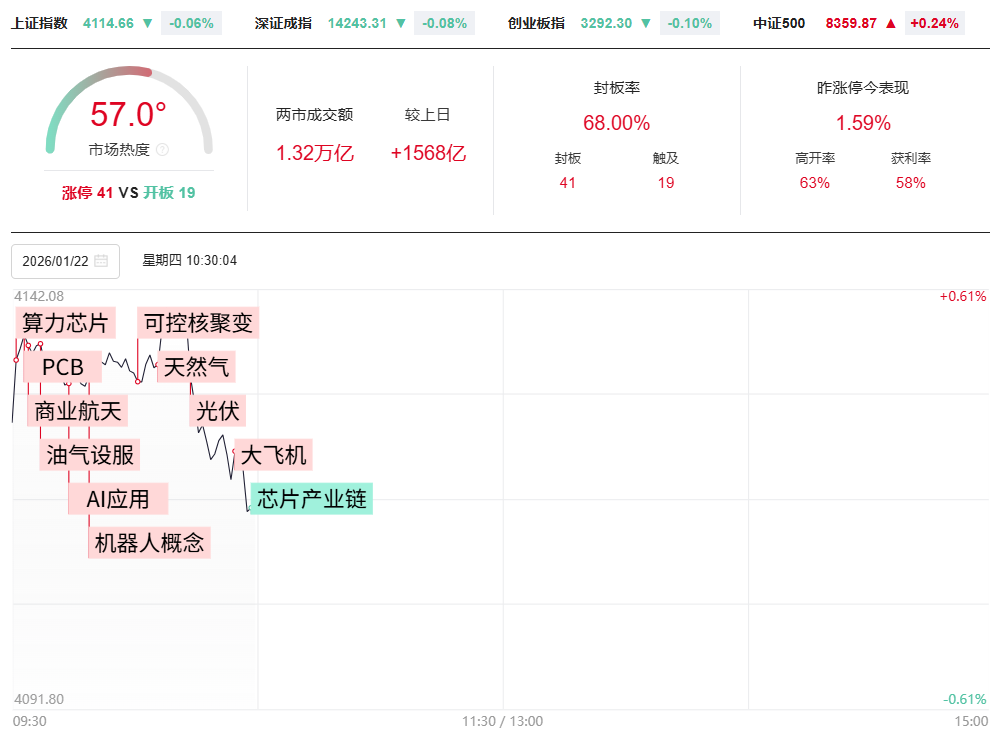1000x737 pixels.
Task: Click the help icon beside 市场热度
Action: coord(163,150)
